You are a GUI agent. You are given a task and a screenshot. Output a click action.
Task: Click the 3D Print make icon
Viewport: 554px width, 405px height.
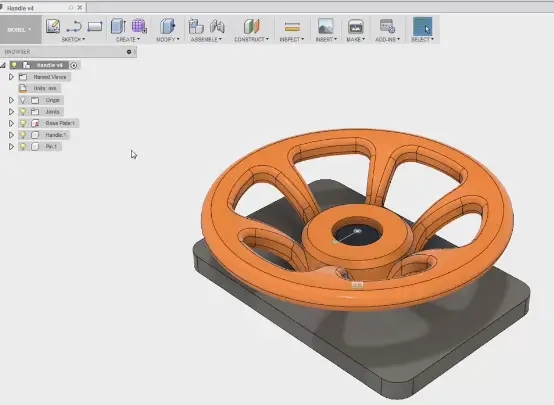[x=355, y=27]
